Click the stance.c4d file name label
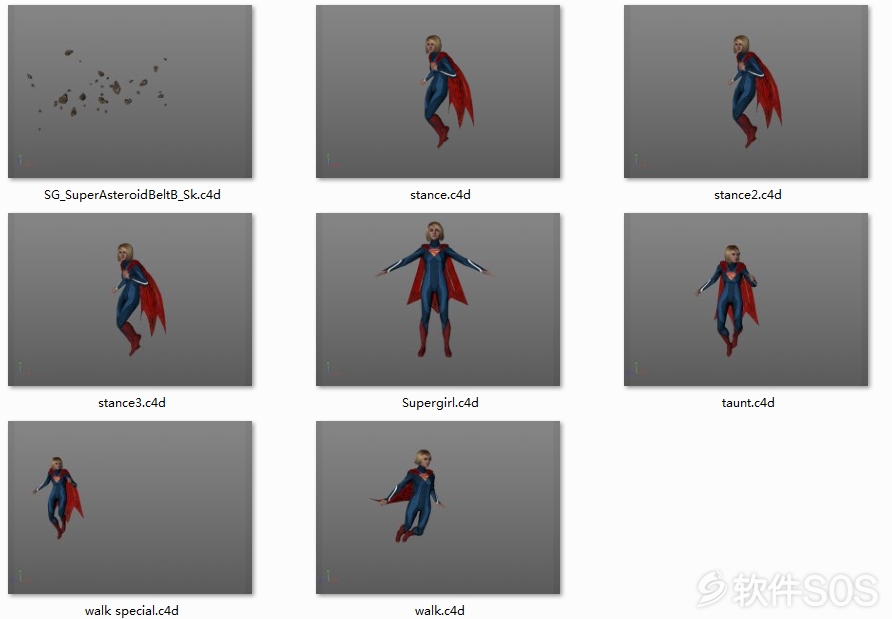 pos(440,195)
